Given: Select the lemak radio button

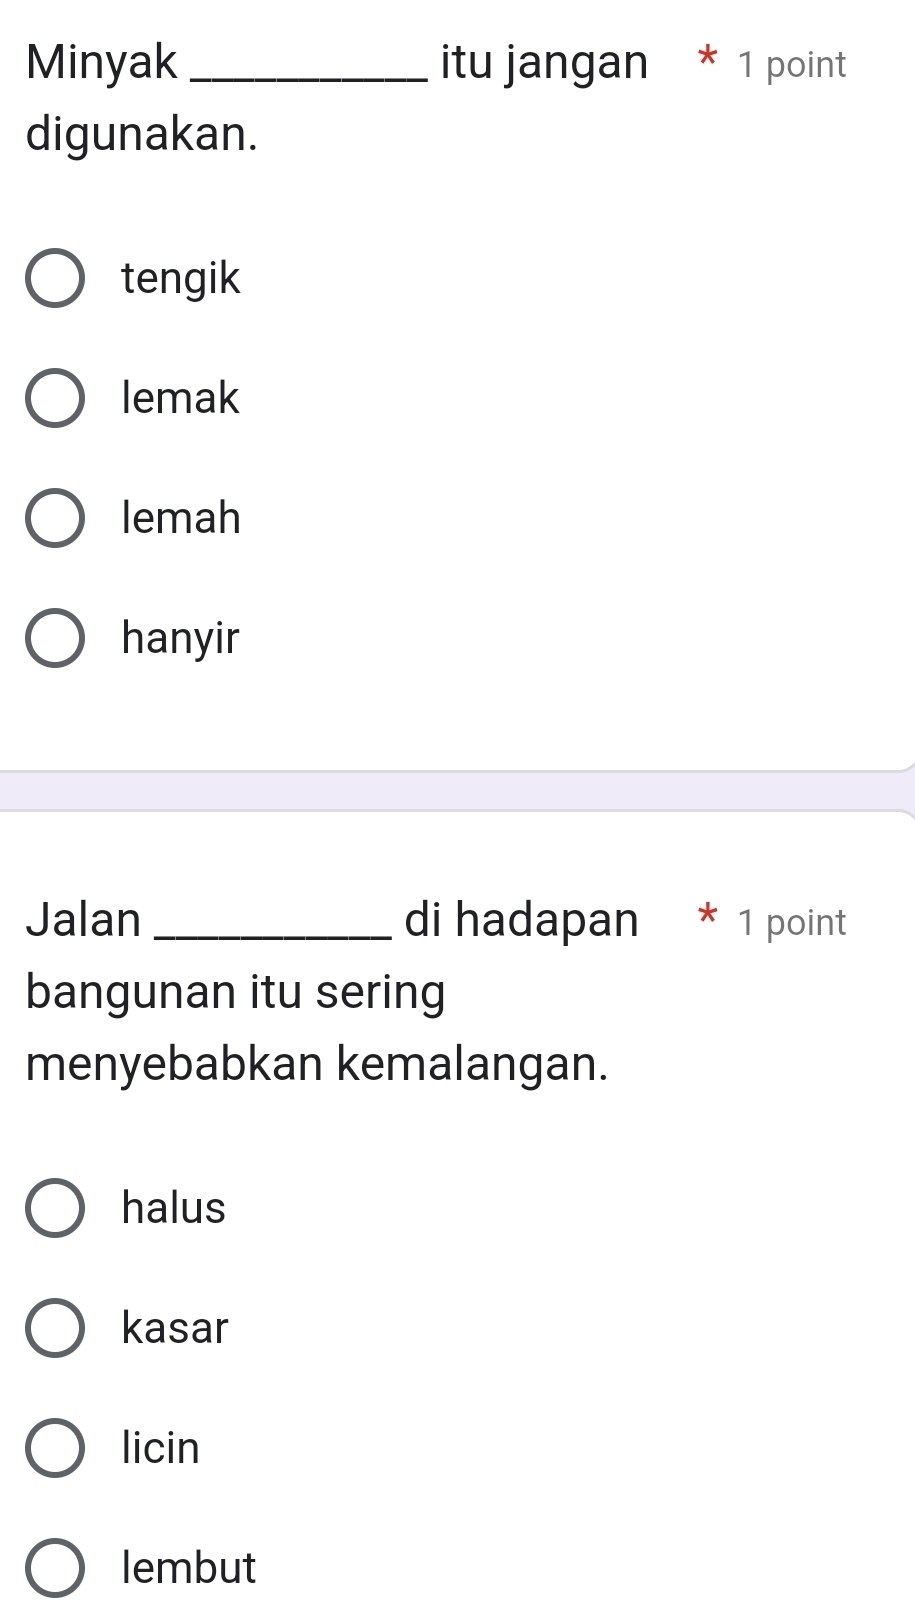Looking at the screenshot, I should (x=54, y=398).
